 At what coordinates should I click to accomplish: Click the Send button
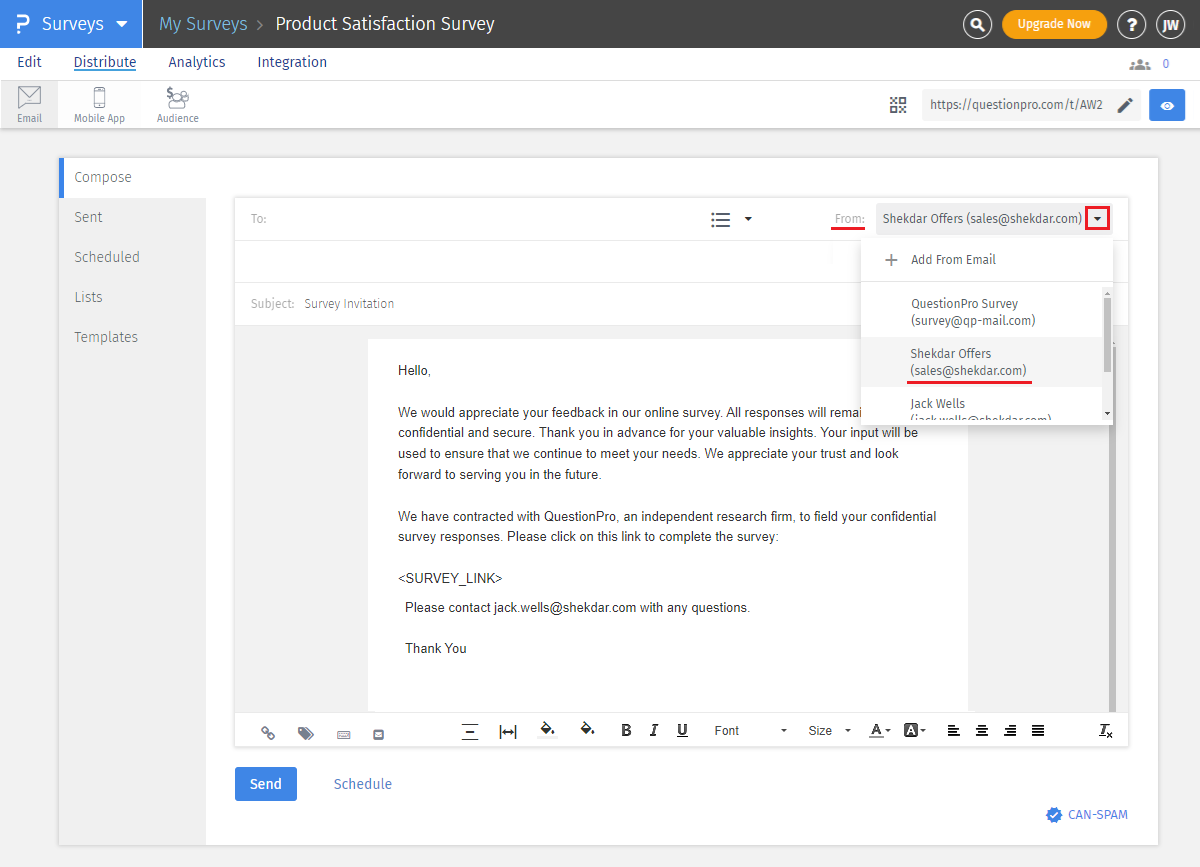tap(265, 784)
